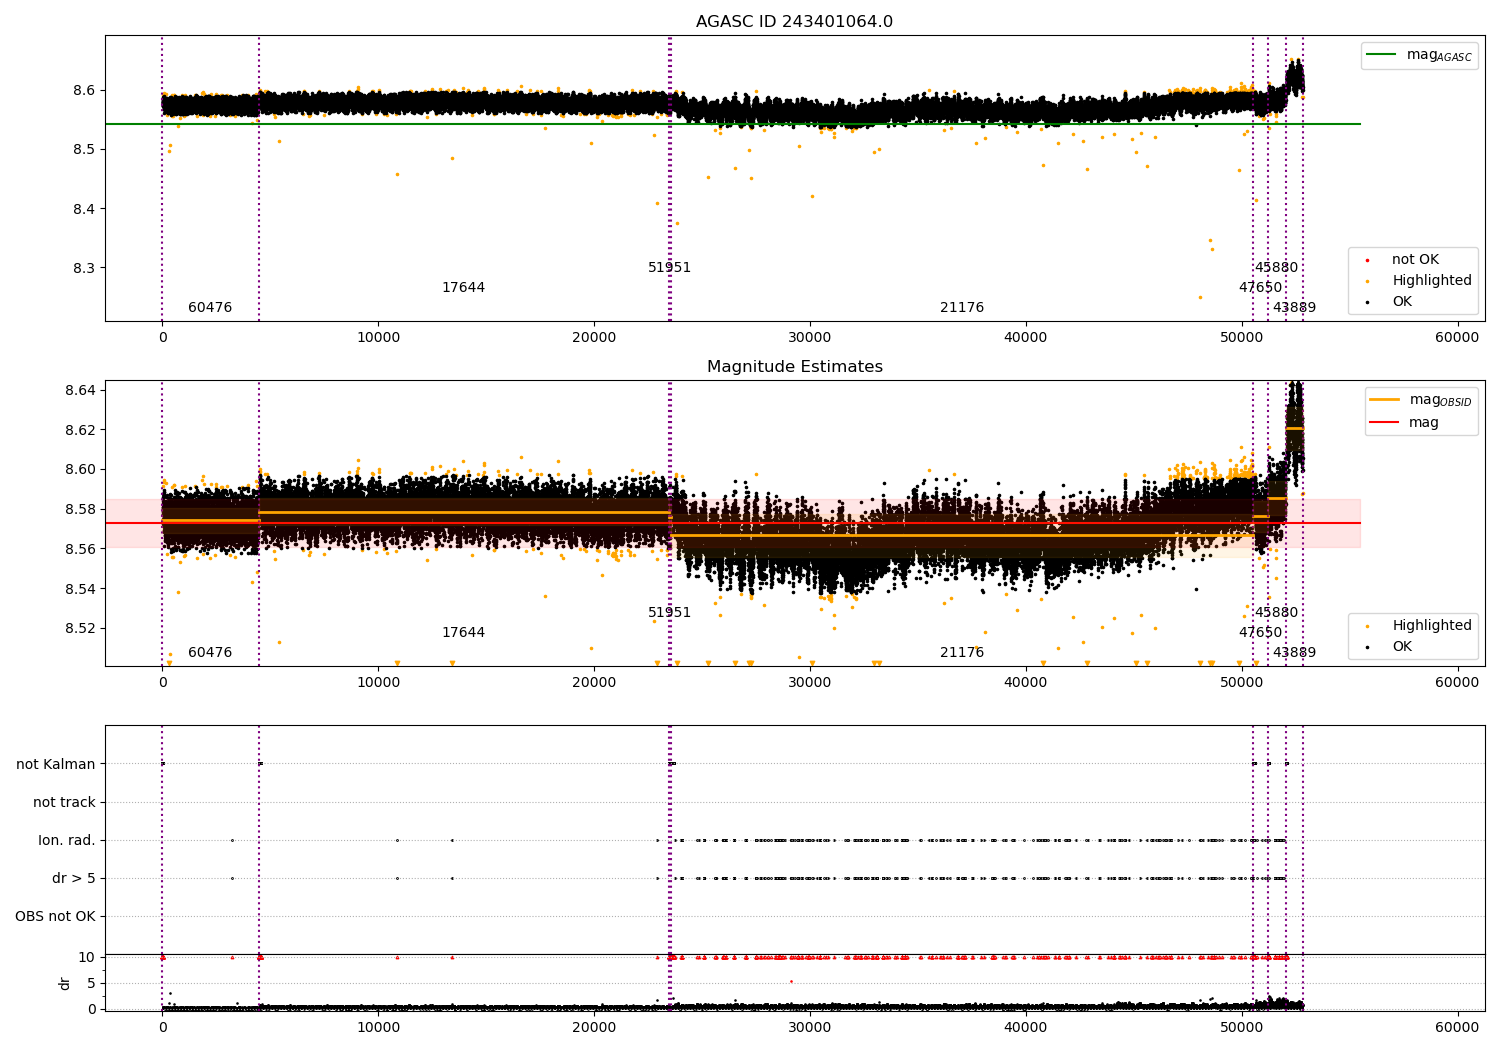Click y-tick 8.52 on the middle plot

coord(79,629)
